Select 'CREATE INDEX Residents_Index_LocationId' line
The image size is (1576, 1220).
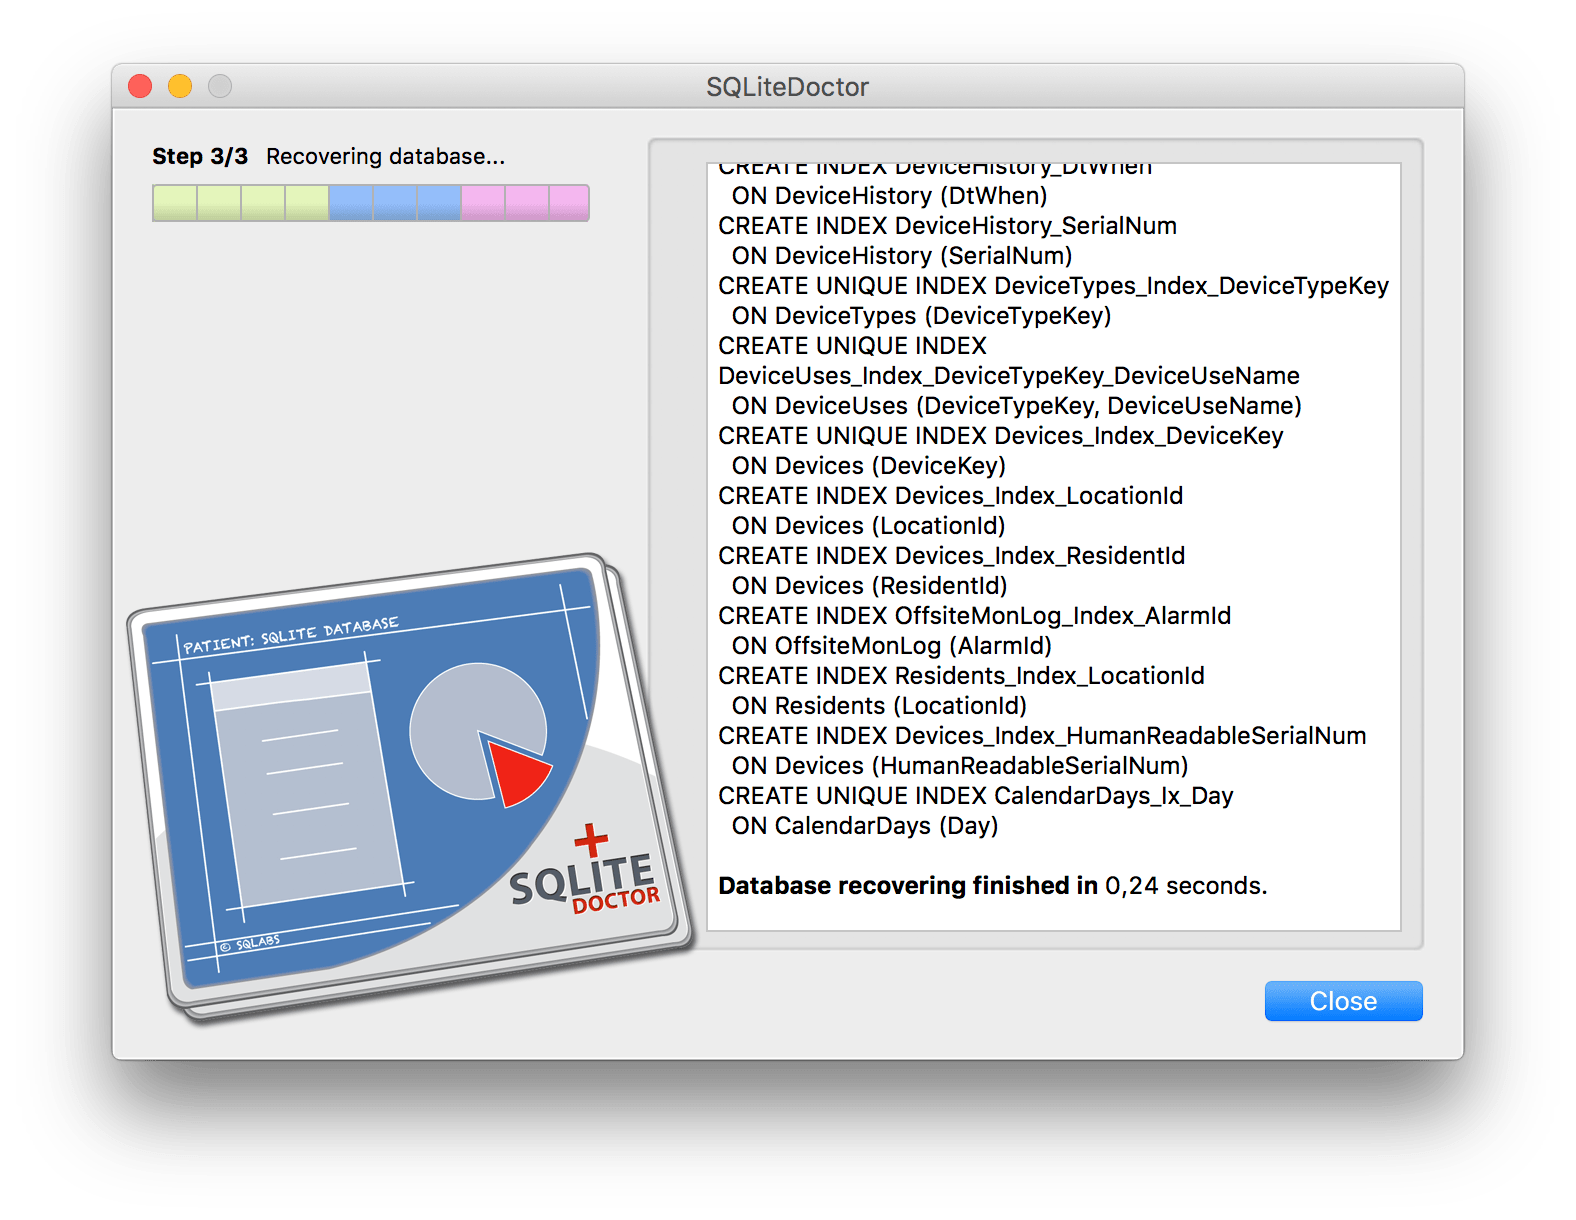click(962, 676)
